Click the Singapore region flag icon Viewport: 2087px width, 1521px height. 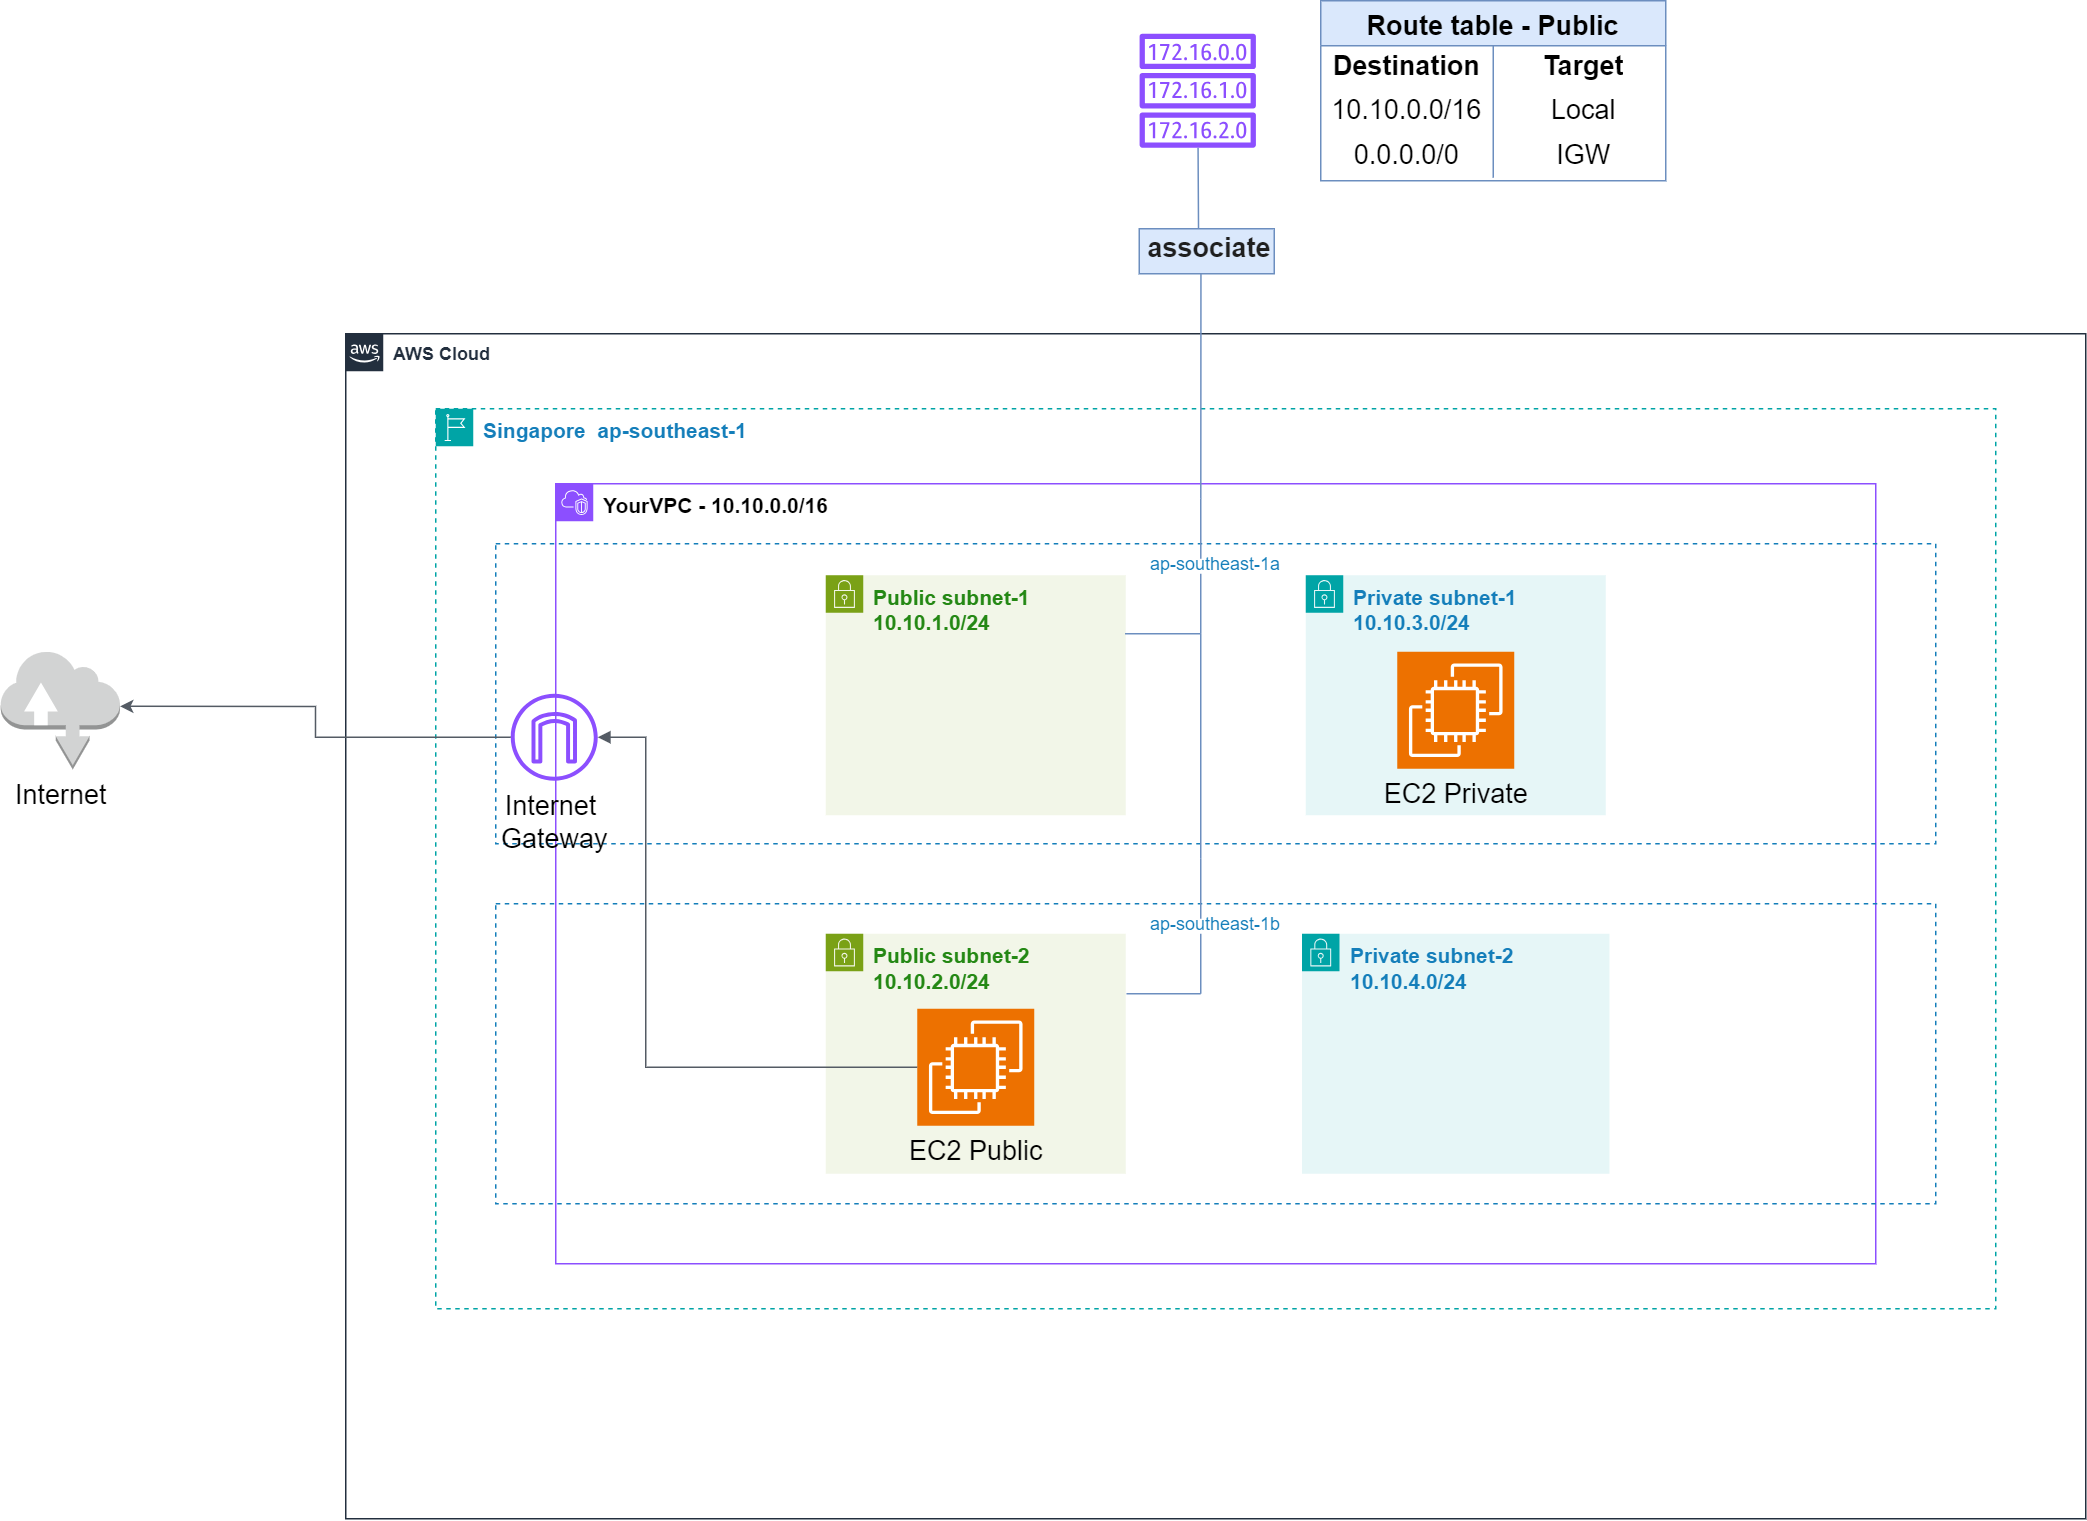pos(454,427)
